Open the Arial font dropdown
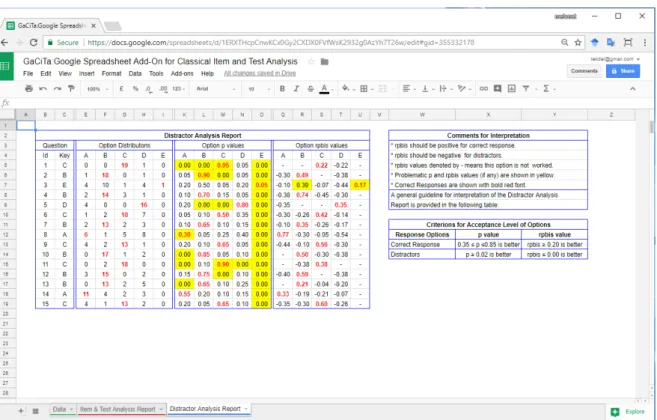Image resolution: width=657 pixels, height=420 pixels. 215,89
